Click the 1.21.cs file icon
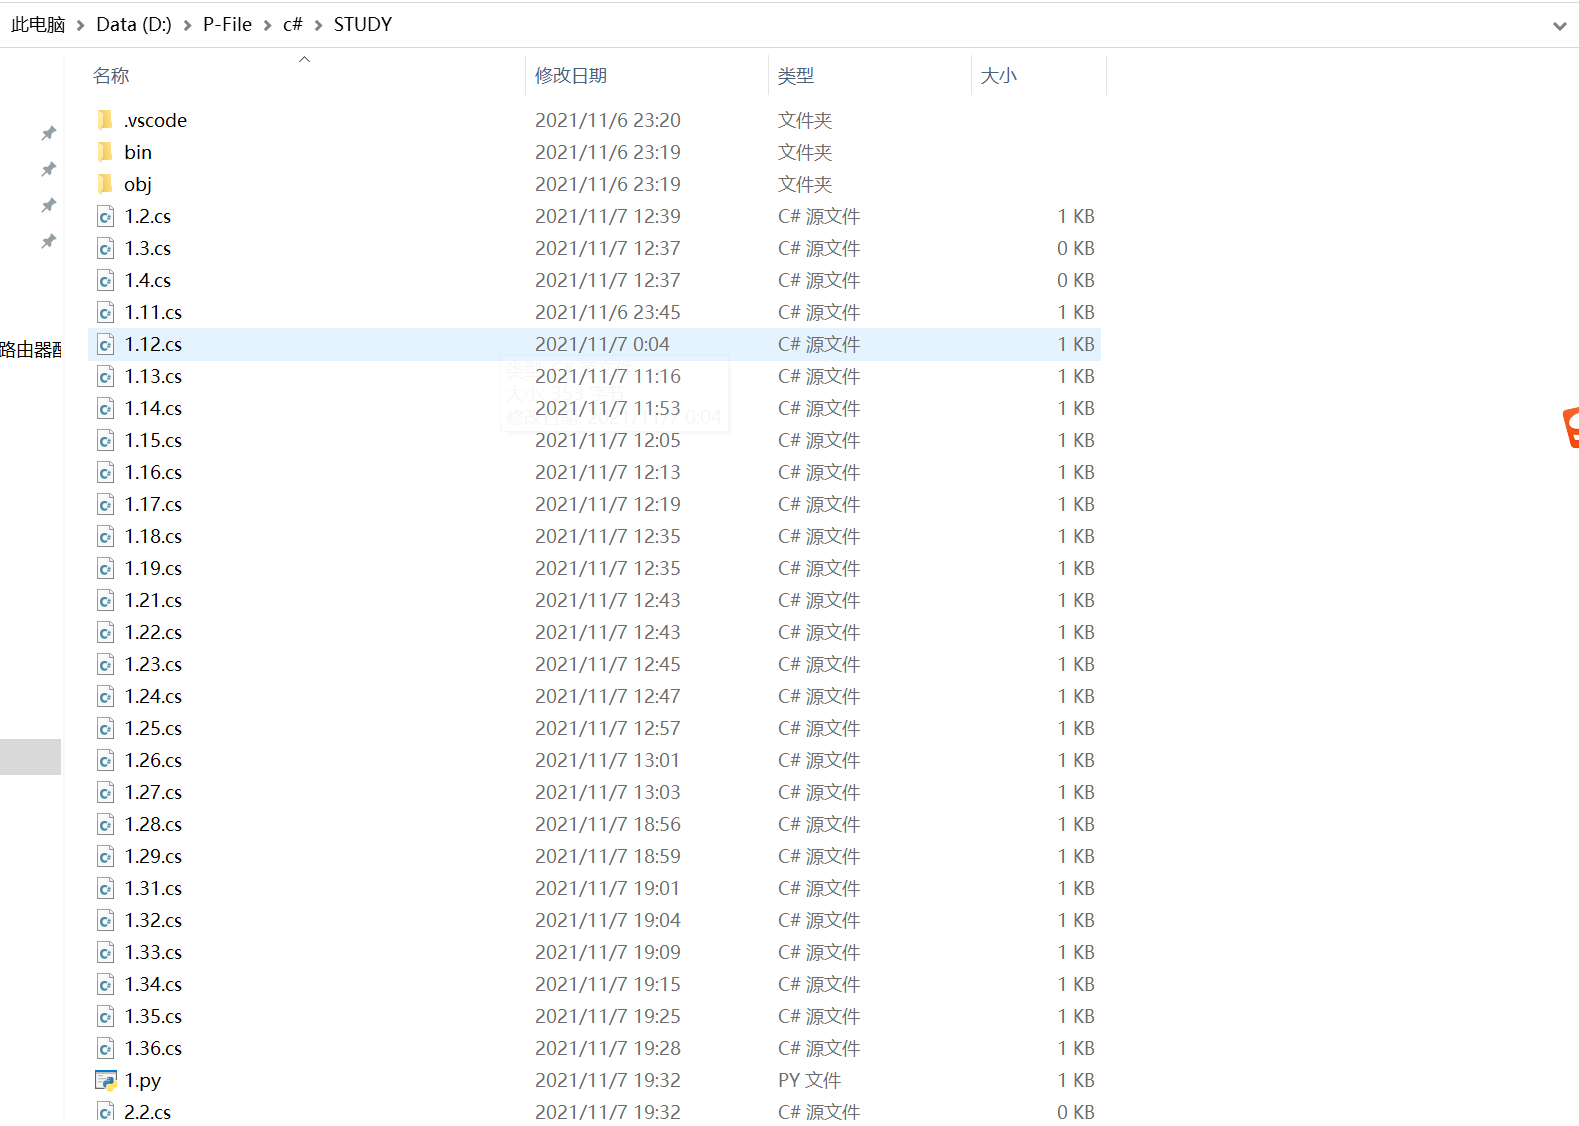The height and width of the screenshot is (1126, 1579). 105,600
